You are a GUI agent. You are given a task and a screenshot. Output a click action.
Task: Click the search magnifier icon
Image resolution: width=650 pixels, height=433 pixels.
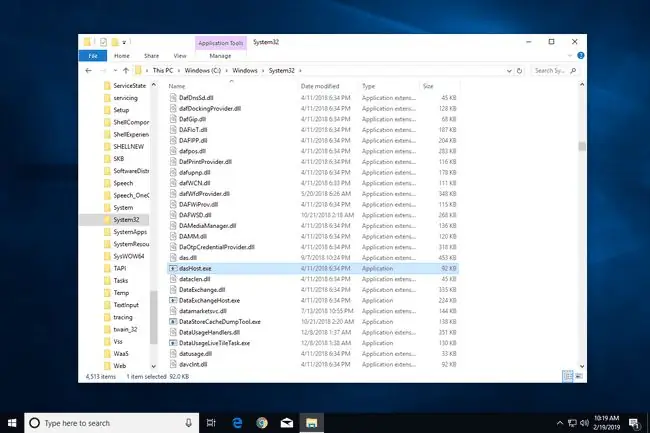[573, 71]
